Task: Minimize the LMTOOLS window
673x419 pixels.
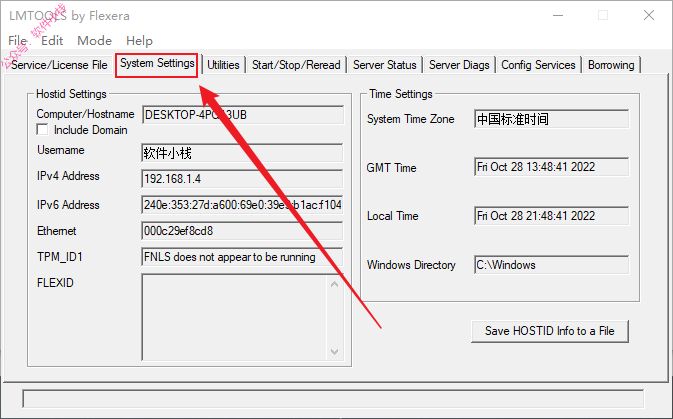Action: click(x=558, y=15)
